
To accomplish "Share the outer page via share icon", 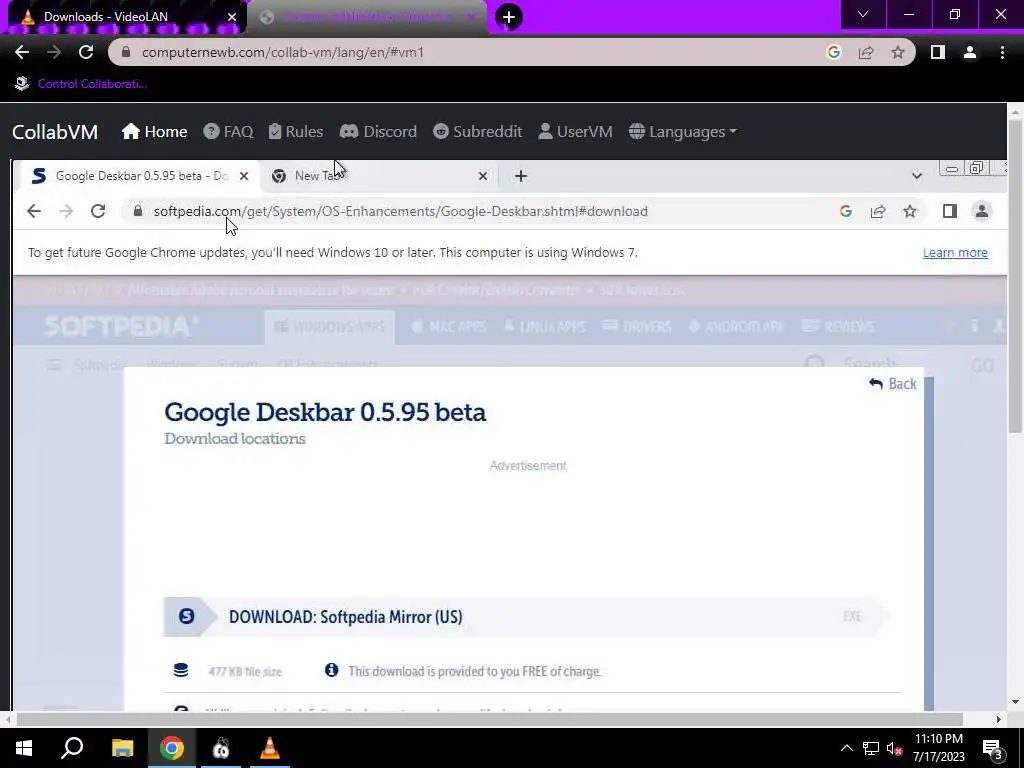I will (866, 52).
